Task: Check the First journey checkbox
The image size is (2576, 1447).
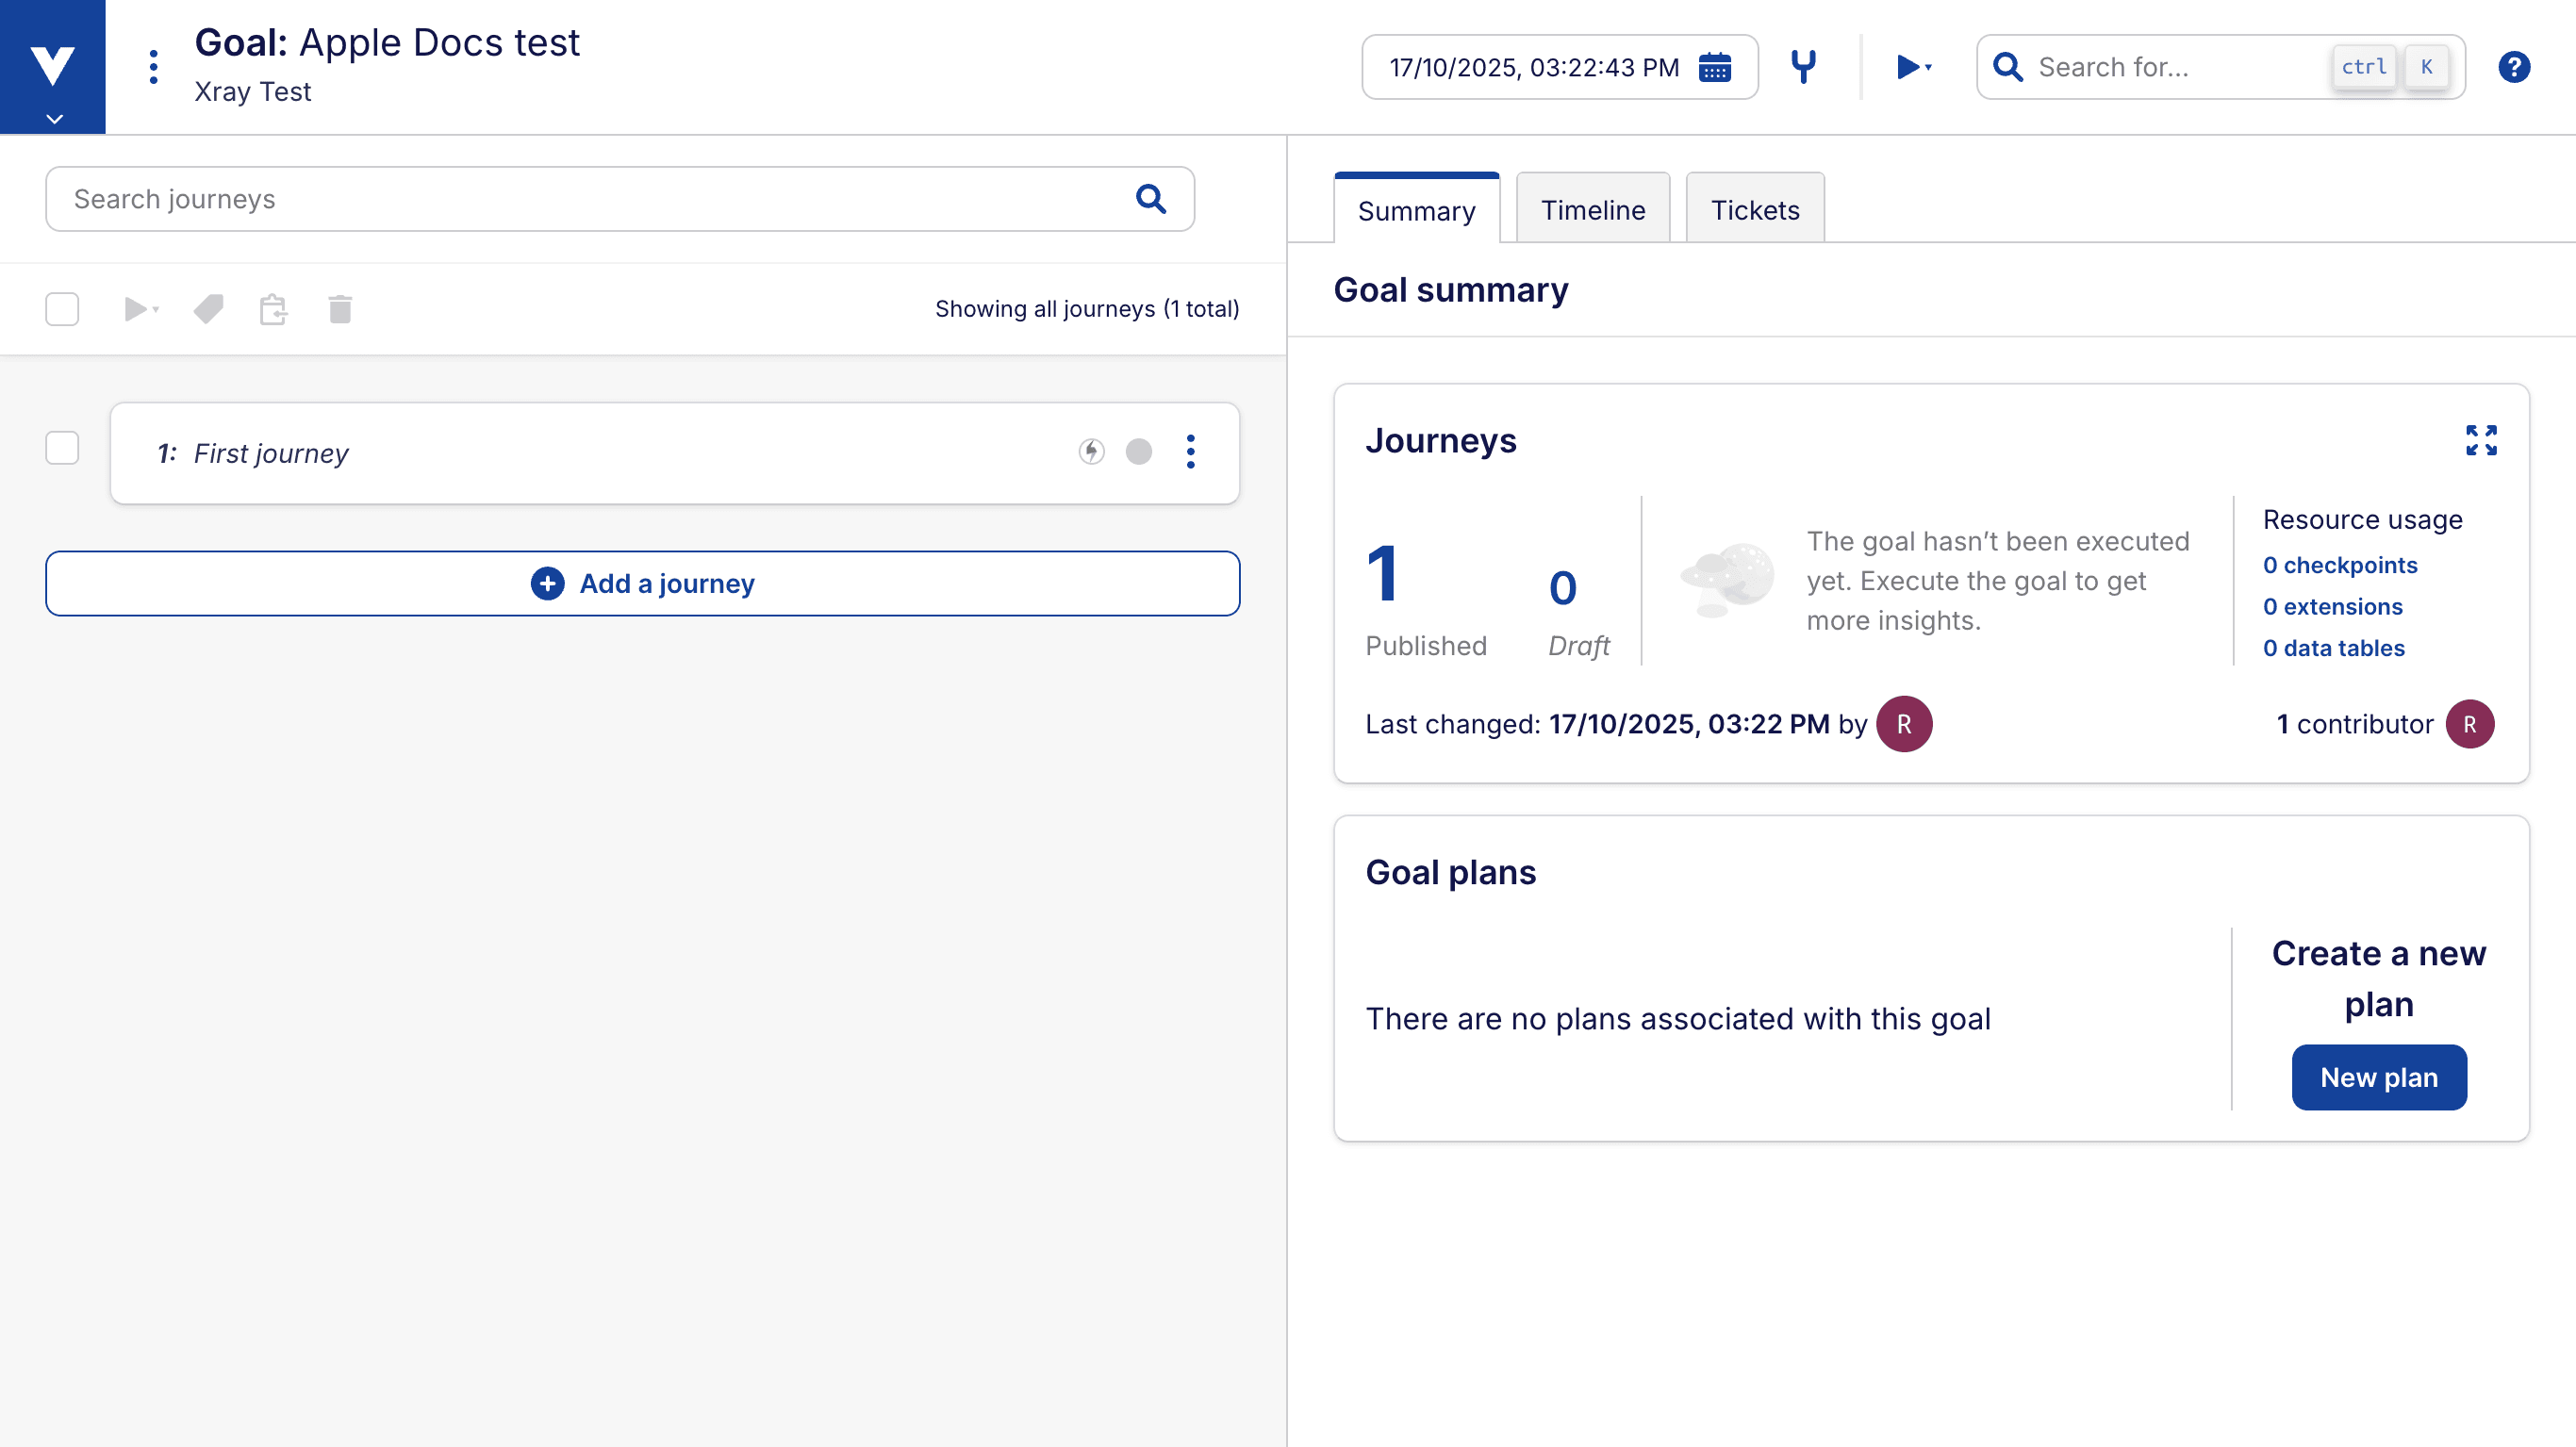Action: click(x=62, y=448)
